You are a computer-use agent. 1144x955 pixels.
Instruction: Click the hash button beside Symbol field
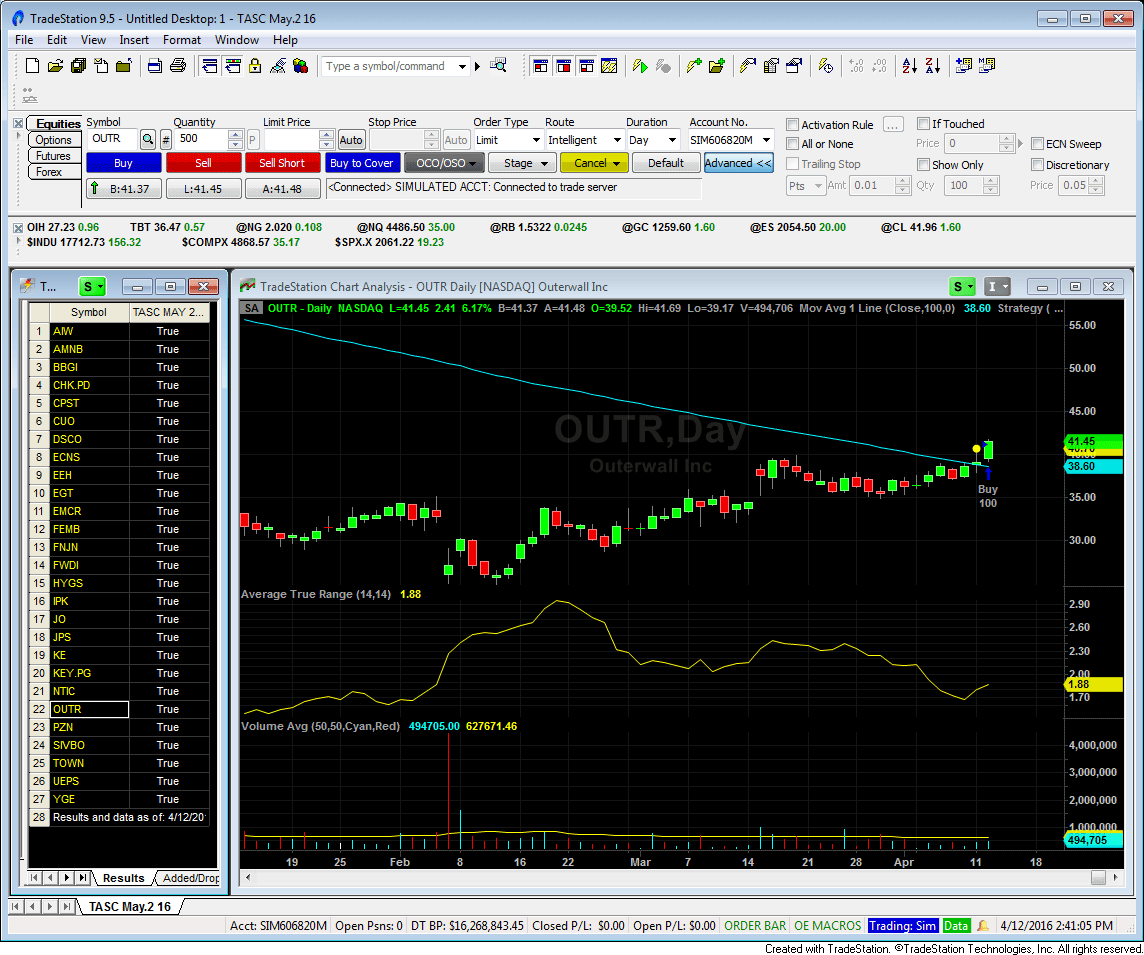166,139
